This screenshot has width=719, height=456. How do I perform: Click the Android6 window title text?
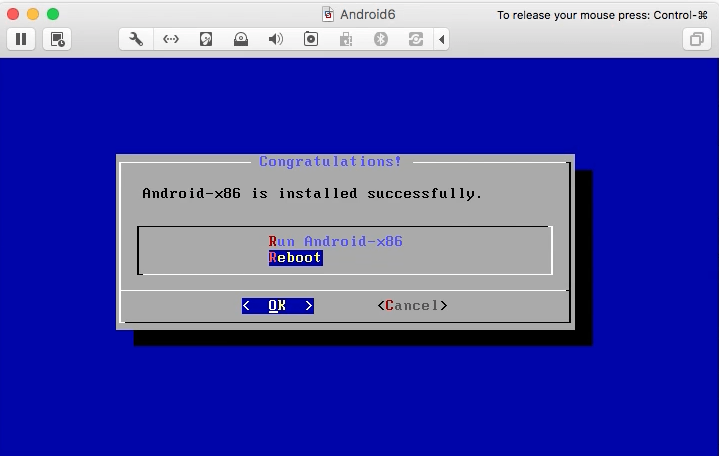pos(367,15)
